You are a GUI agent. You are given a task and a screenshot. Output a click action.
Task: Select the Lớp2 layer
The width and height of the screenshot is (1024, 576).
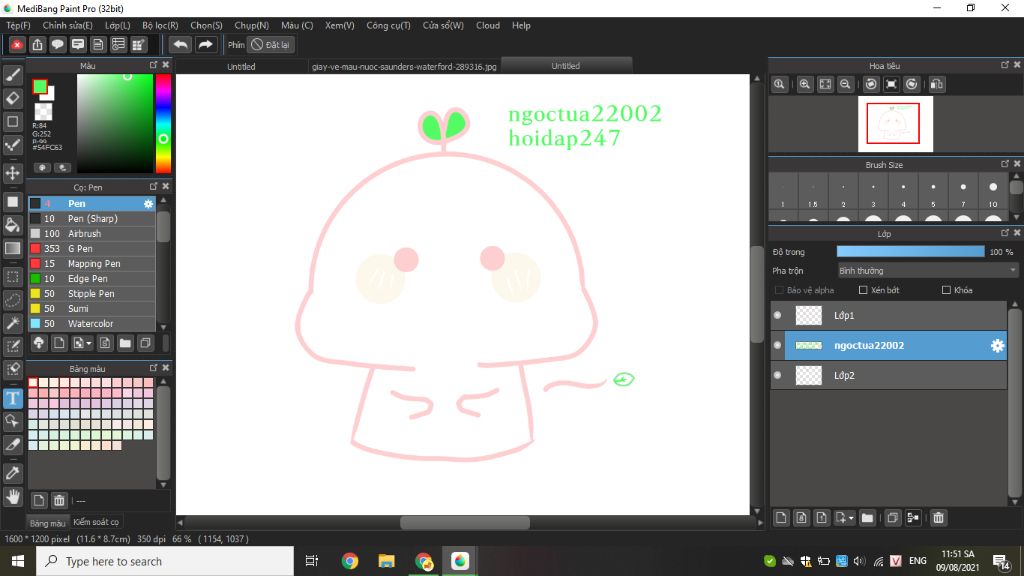888,376
